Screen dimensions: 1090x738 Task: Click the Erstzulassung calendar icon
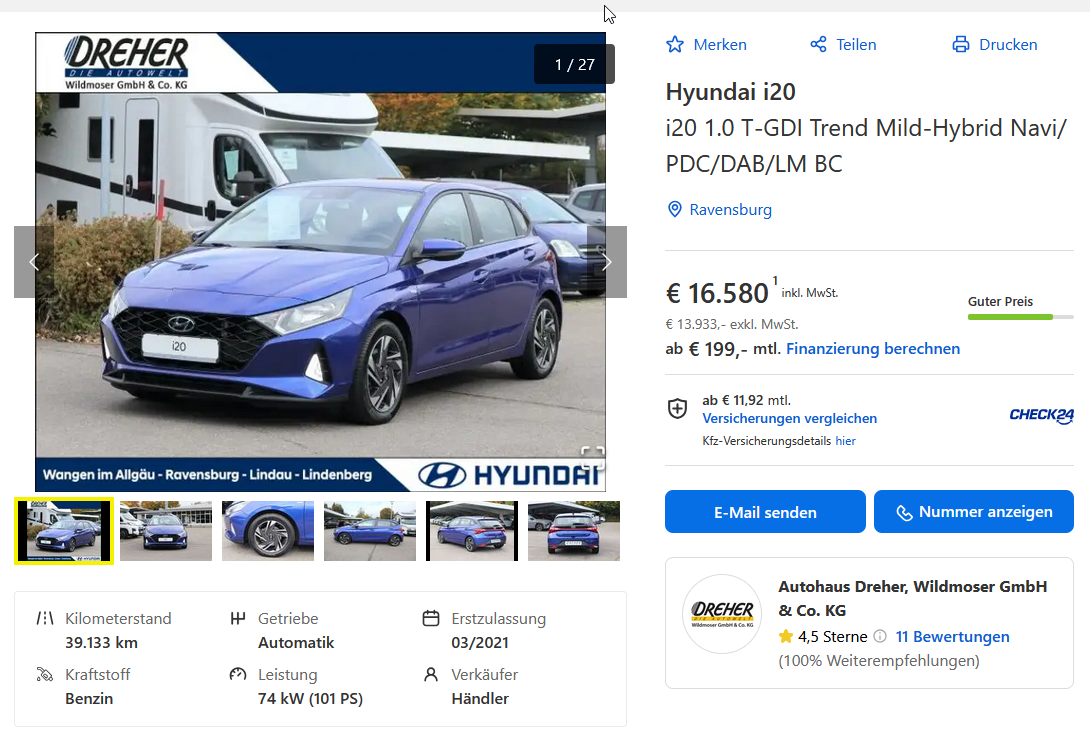431,618
